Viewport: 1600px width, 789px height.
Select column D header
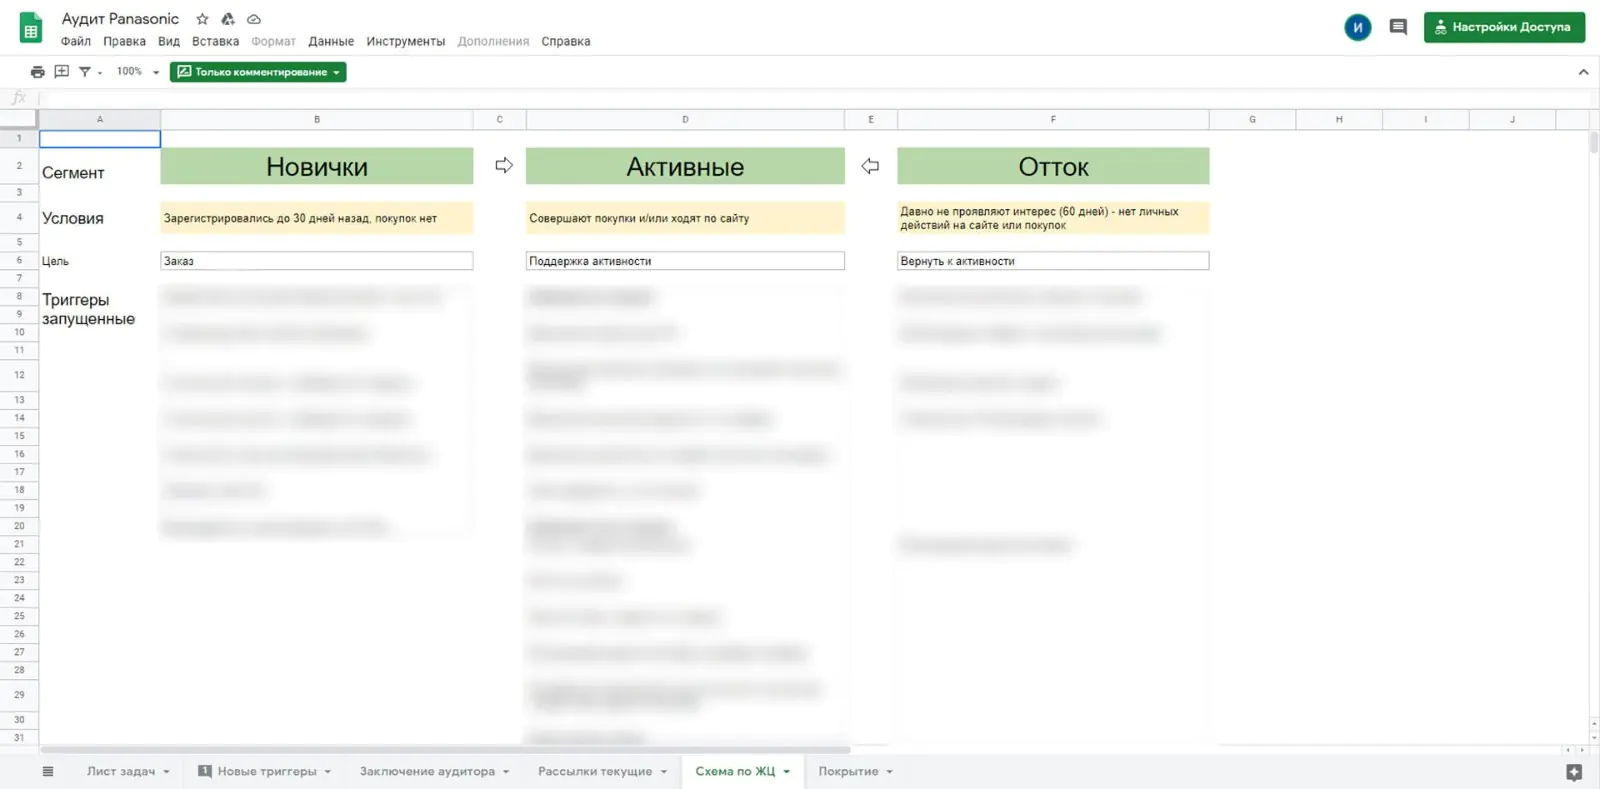coord(685,119)
